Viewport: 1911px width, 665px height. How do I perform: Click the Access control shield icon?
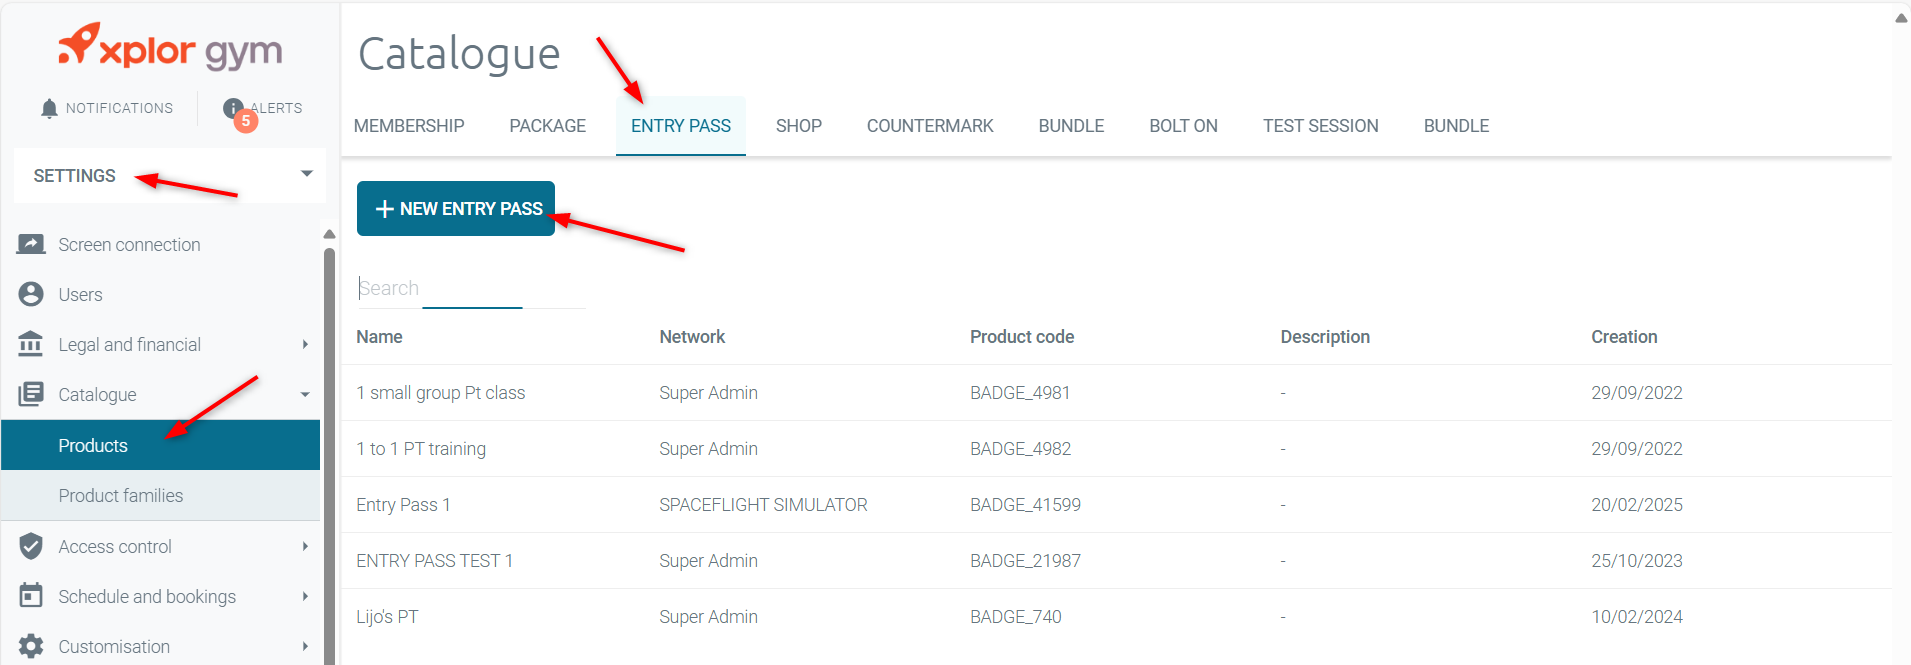(31, 546)
